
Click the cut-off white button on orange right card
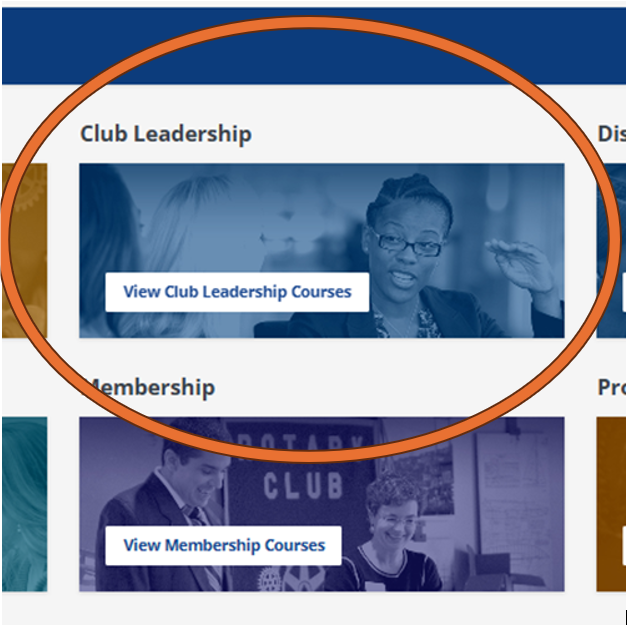tap(623, 545)
